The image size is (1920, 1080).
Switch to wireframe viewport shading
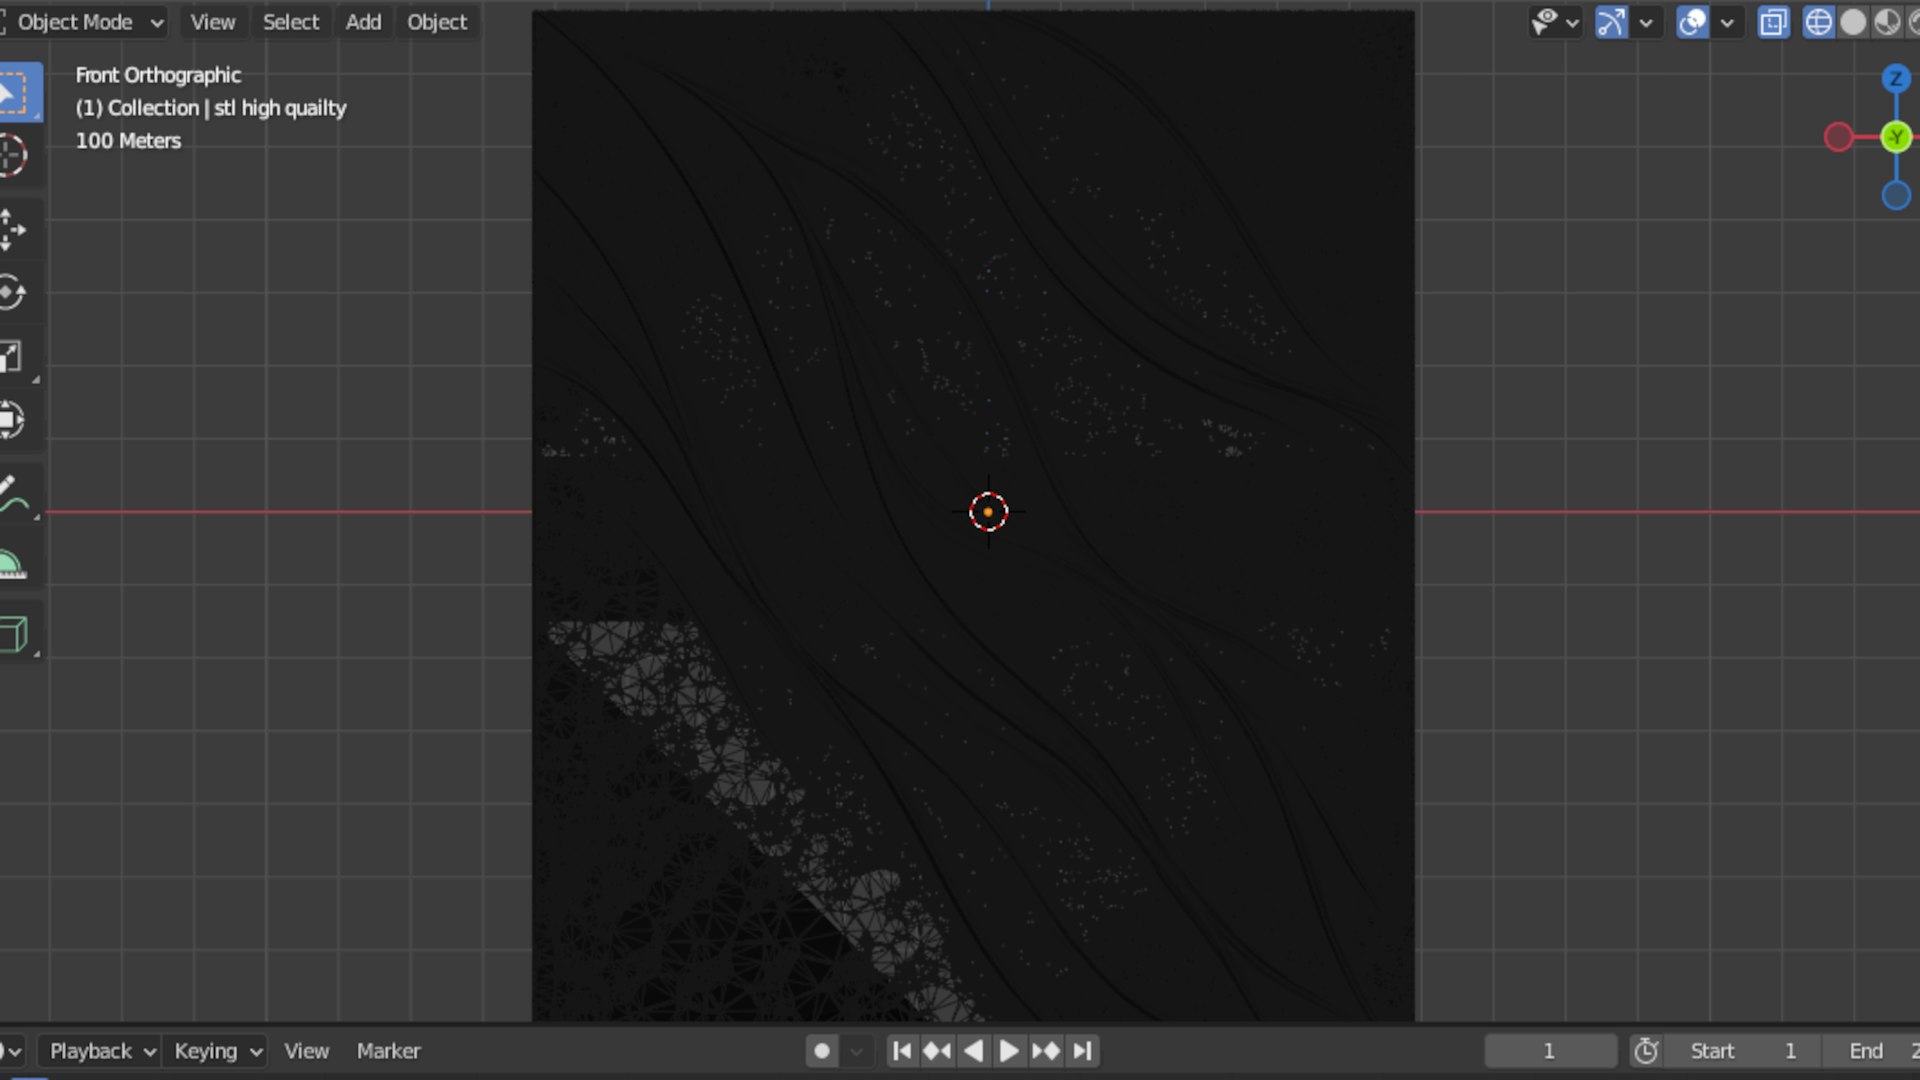click(1818, 22)
